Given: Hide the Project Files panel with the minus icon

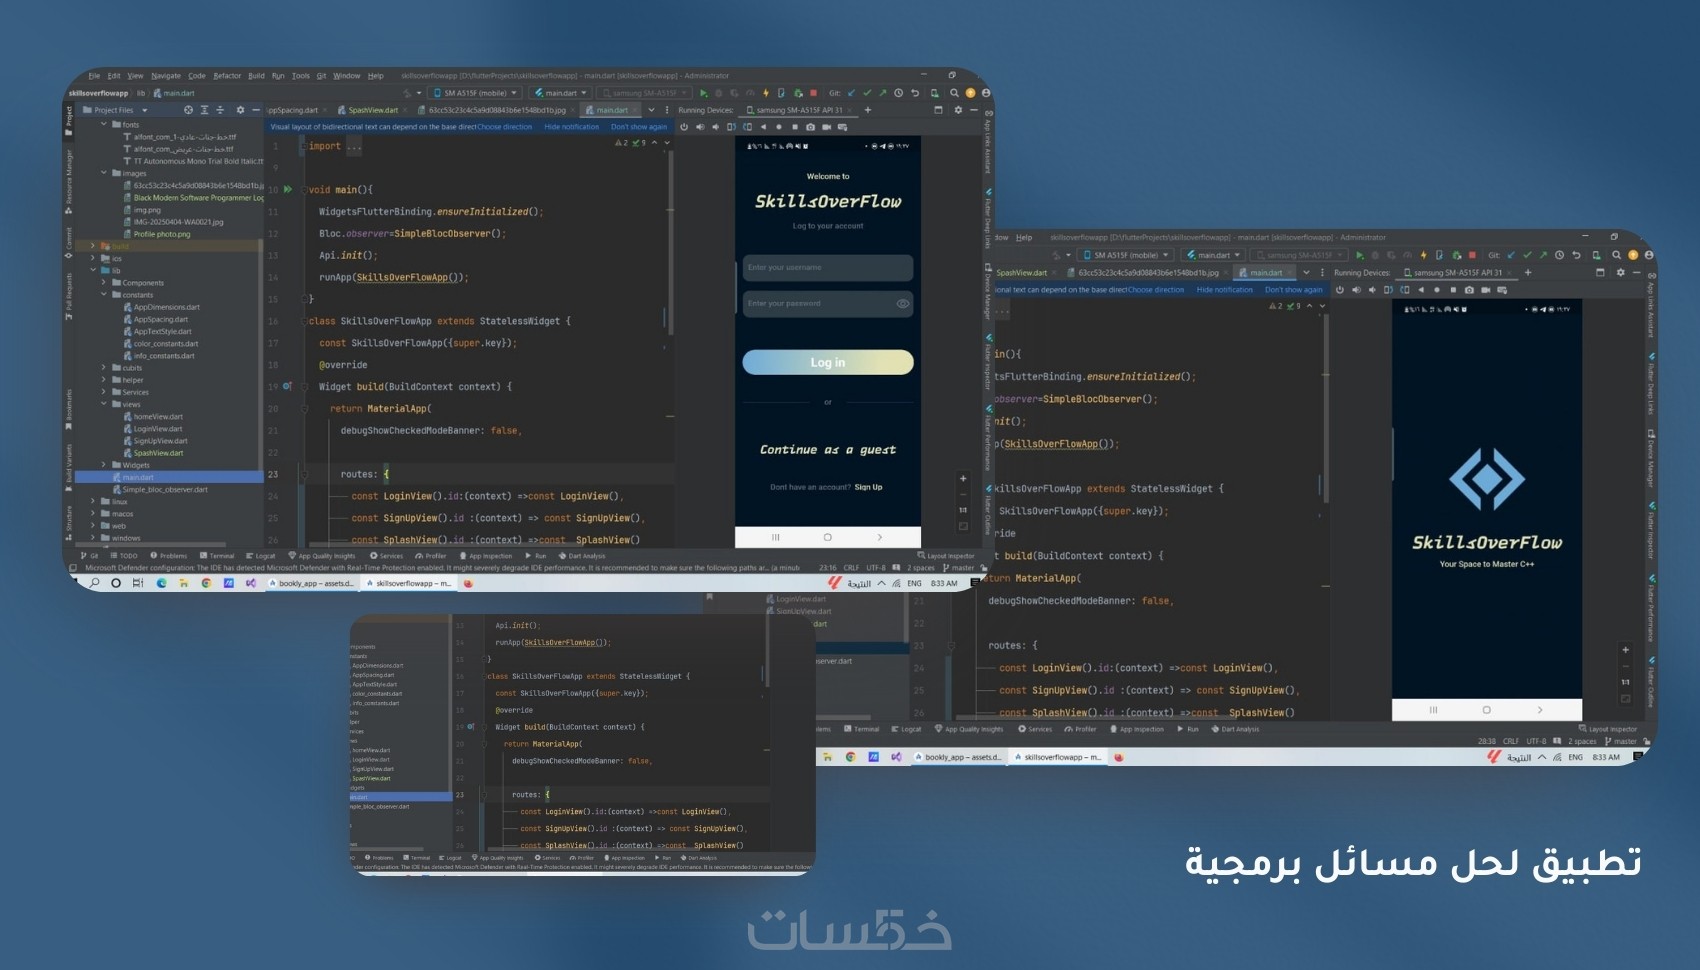Looking at the screenshot, I should [x=256, y=110].
